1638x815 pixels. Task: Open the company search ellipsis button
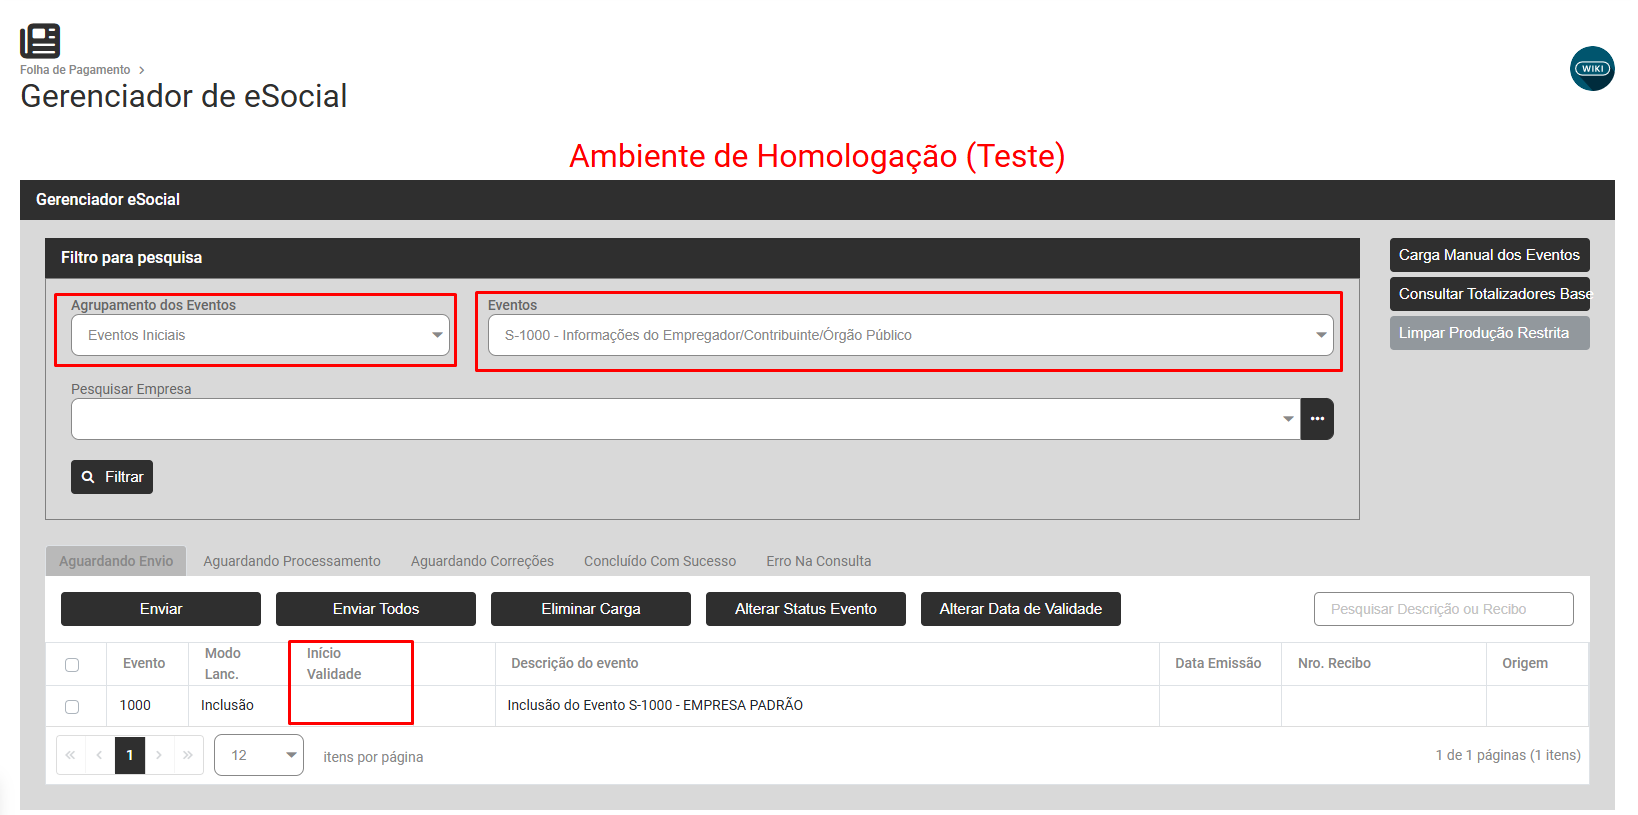(x=1317, y=419)
